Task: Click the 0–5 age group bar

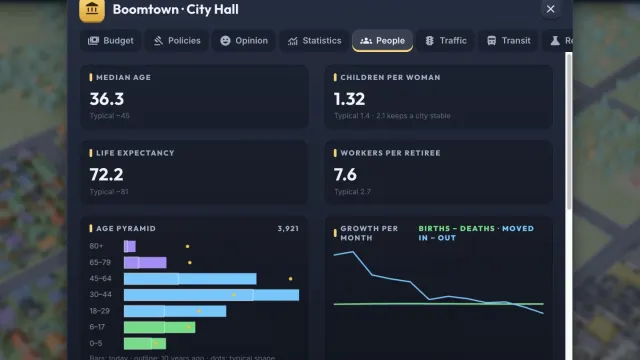Action: pyautogui.click(x=145, y=343)
